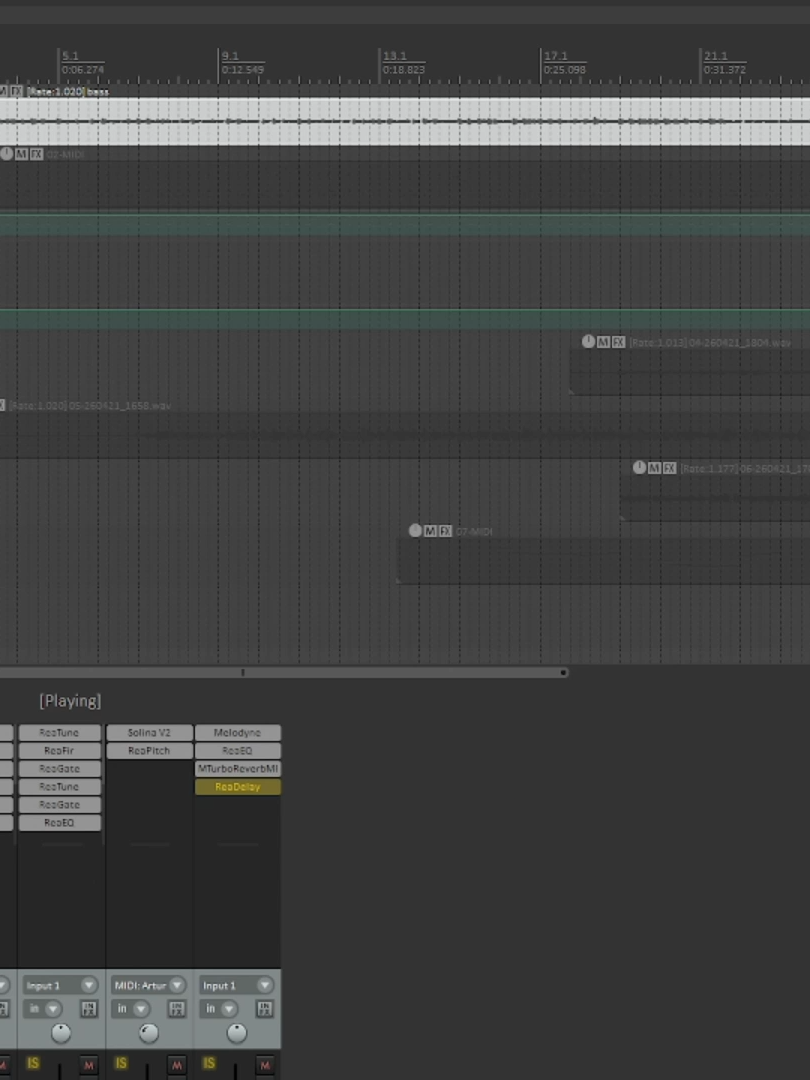
Task: Expand the 'in' monitor dropdown on the ReaTune strip
Action: [x=43, y=1009]
